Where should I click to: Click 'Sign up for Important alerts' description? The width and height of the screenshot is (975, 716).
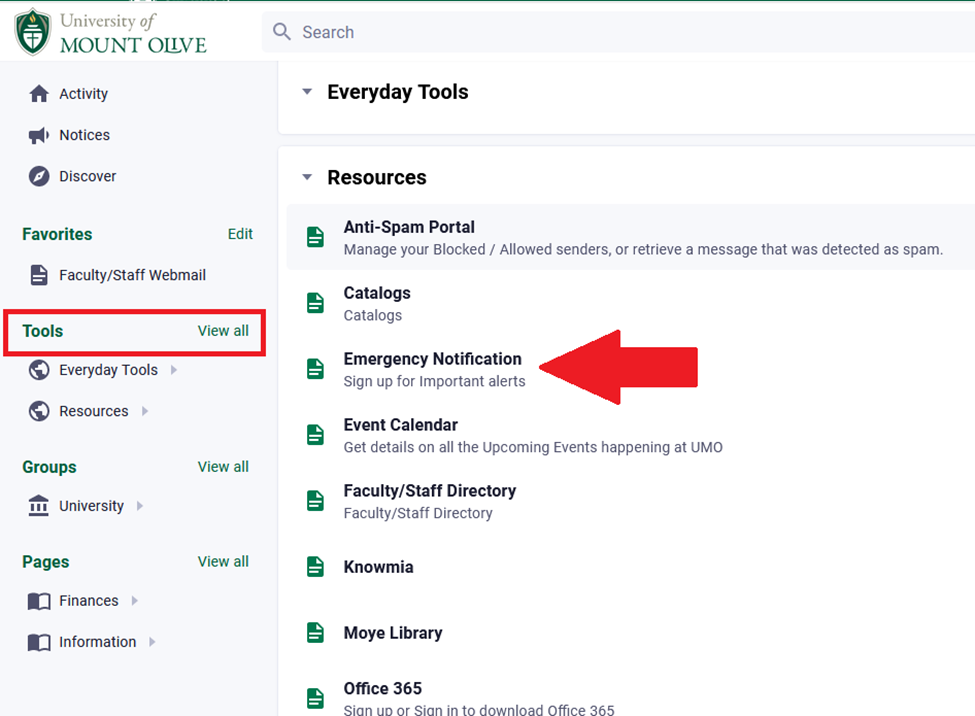(x=435, y=381)
